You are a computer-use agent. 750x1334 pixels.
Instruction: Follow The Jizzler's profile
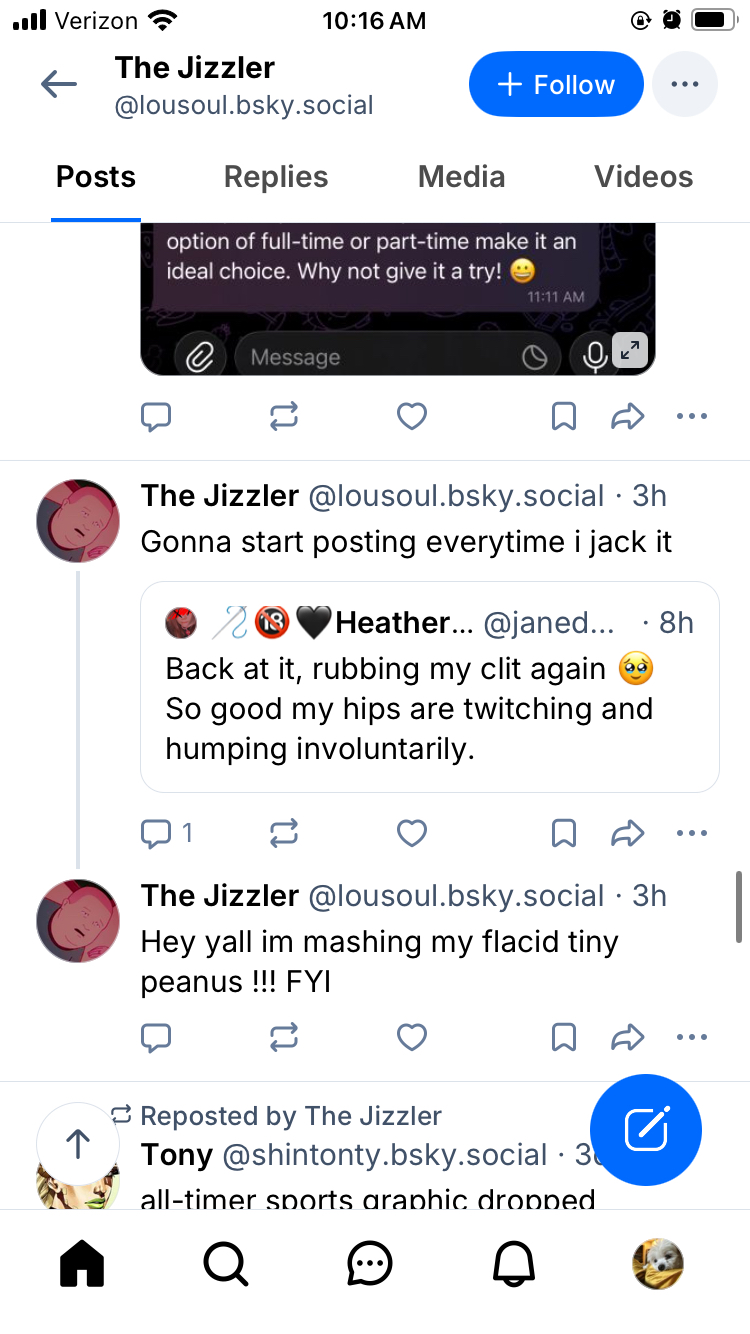[x=556, y=85]
